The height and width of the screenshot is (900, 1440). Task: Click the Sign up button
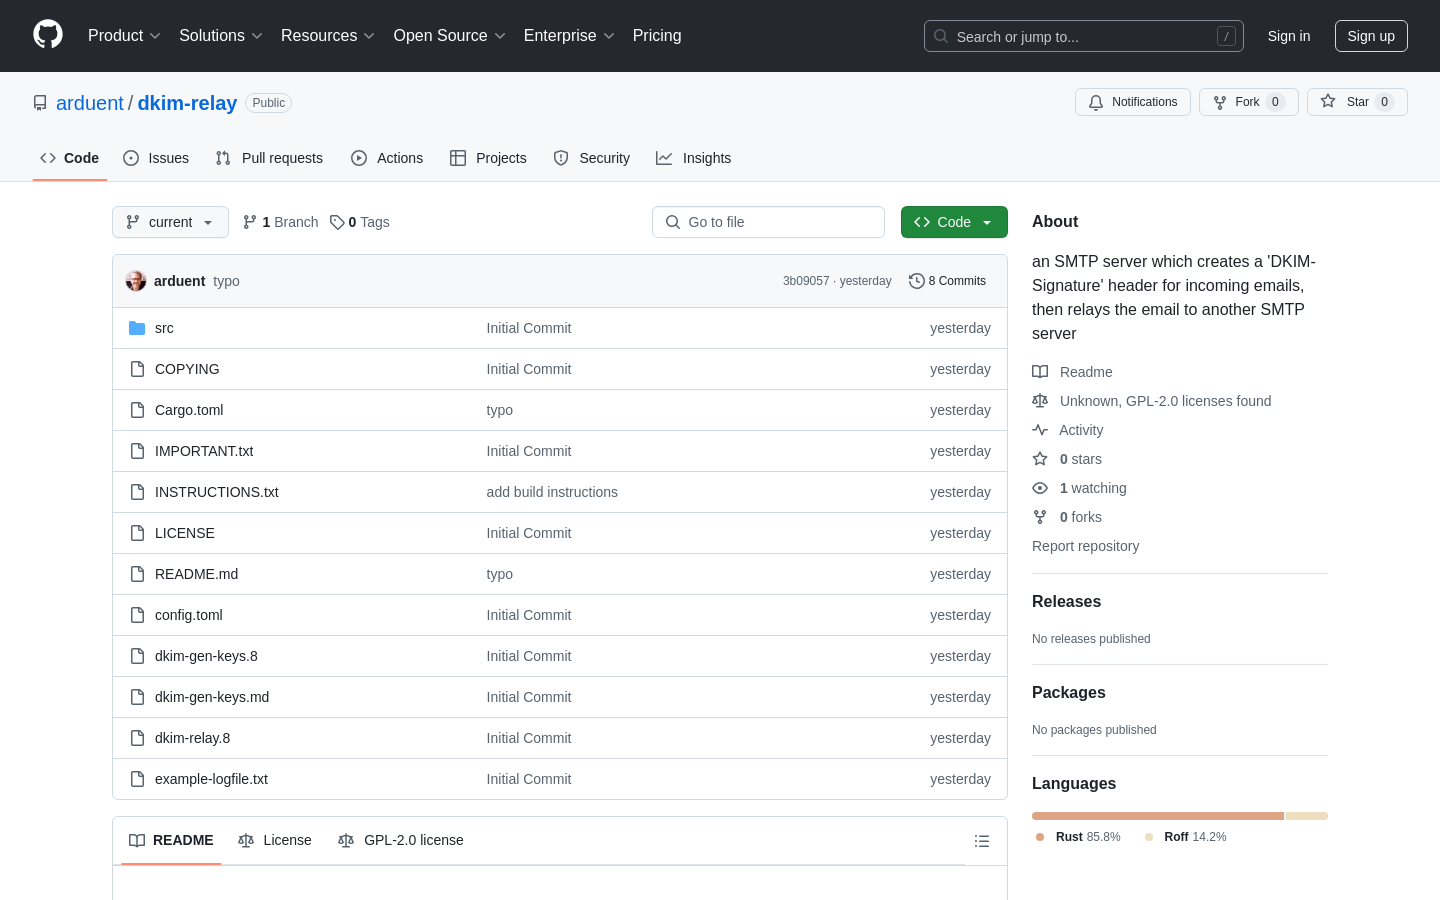1371,36
